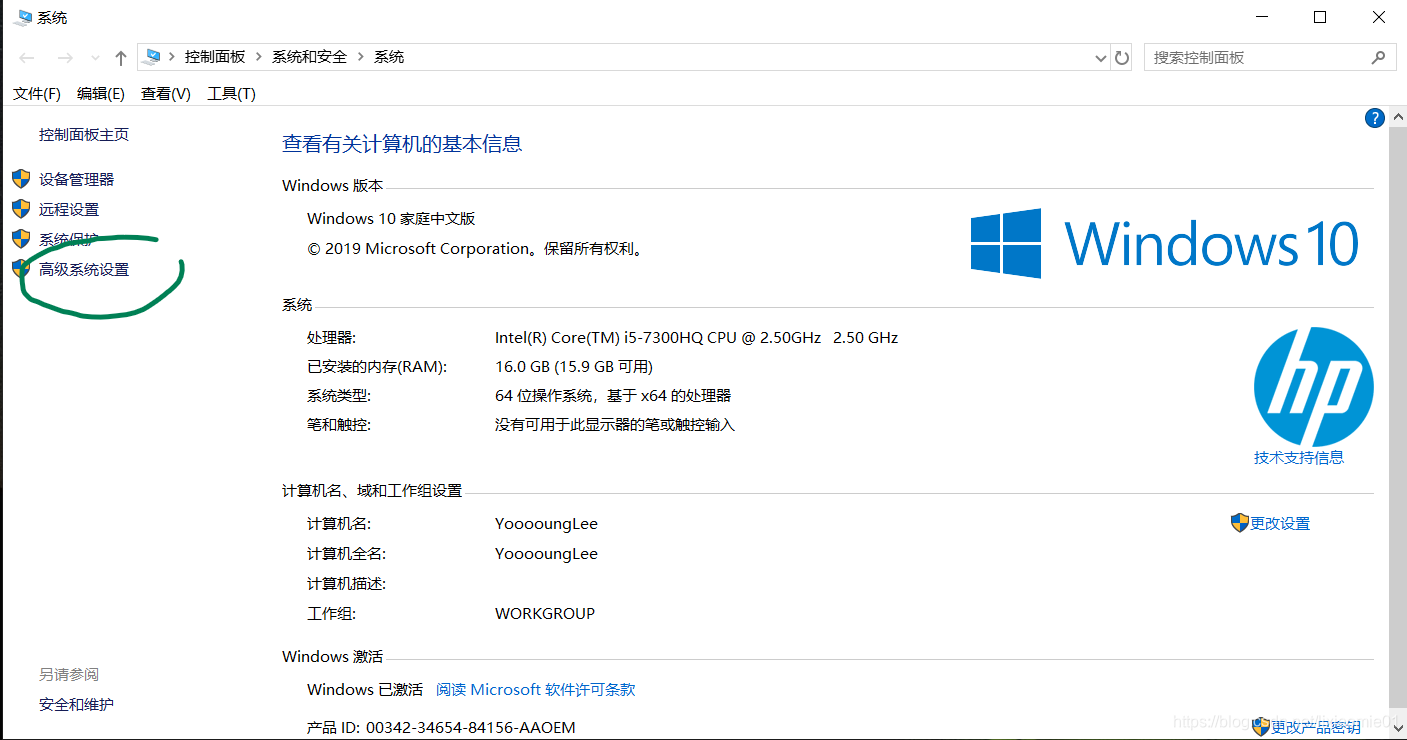Click 更改设置 link

tap(1280, 523)
